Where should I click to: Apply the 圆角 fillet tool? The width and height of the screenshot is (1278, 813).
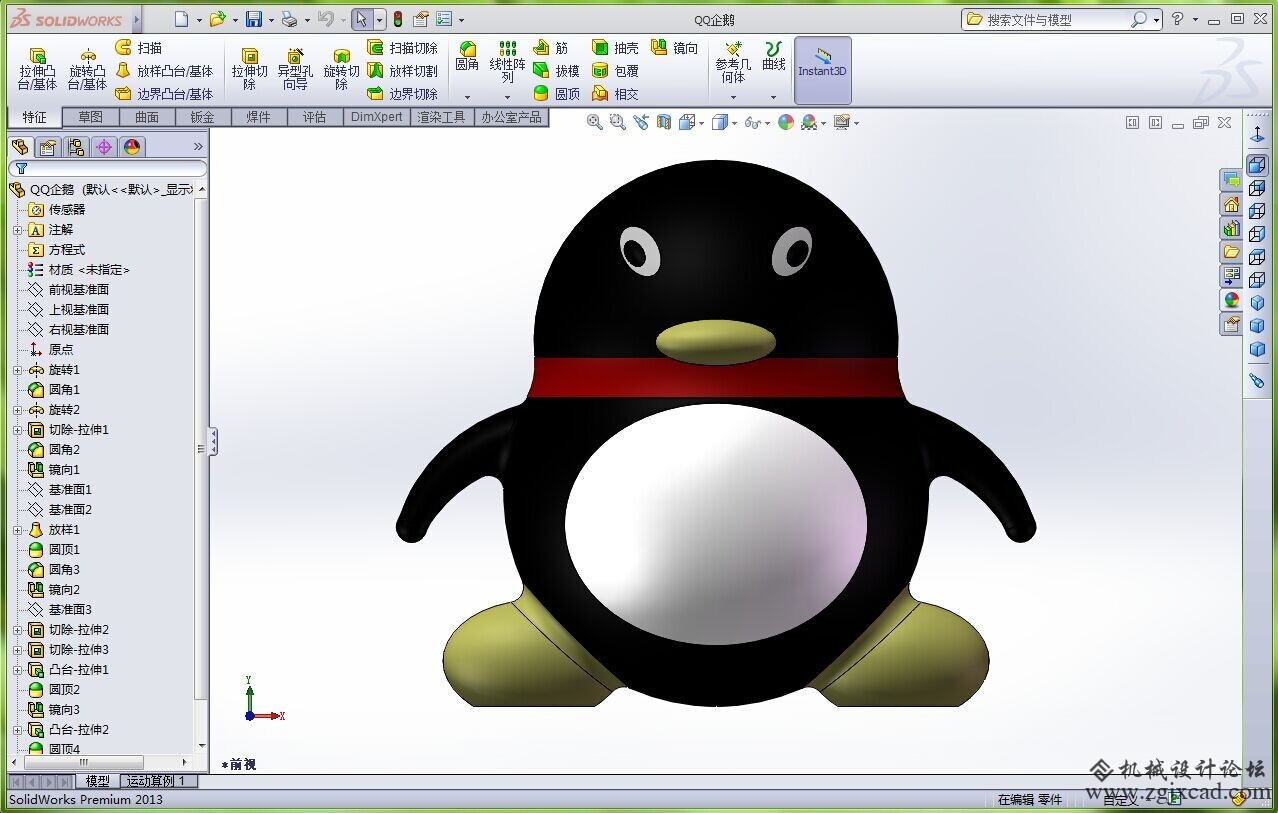(x=467, y=57)
